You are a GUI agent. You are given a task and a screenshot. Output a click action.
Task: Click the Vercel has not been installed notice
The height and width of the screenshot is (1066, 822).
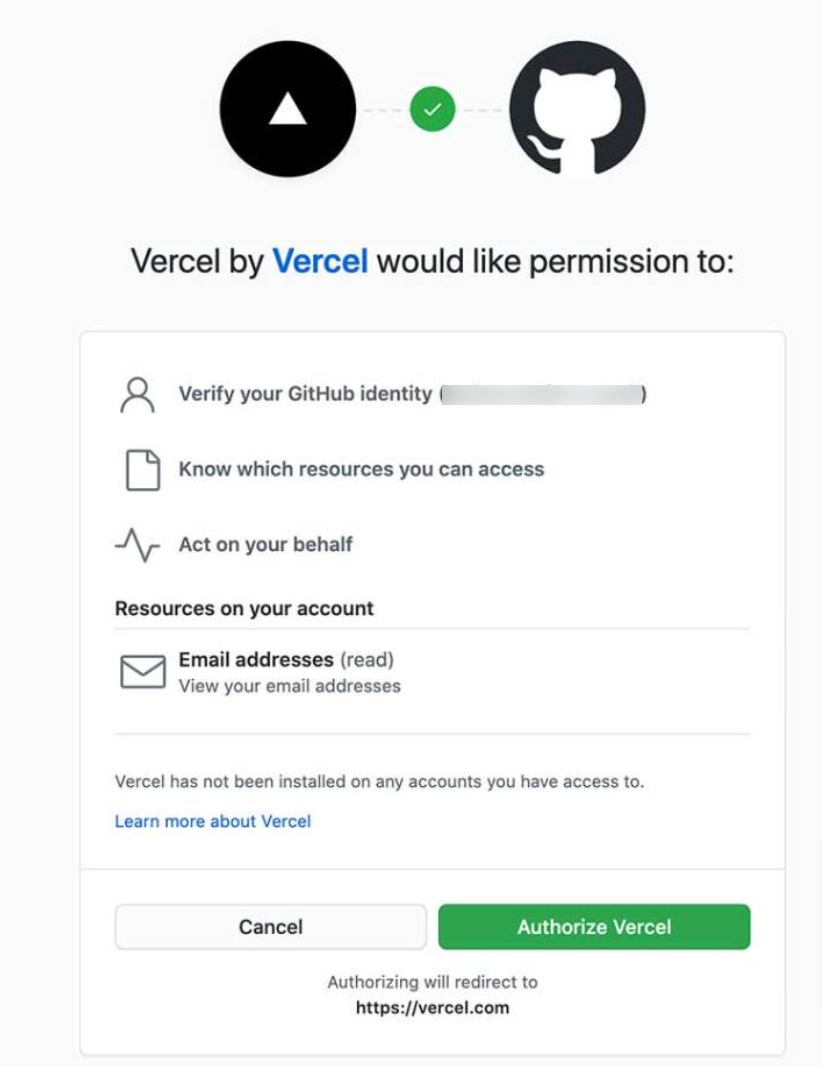[x=379, y=781]
